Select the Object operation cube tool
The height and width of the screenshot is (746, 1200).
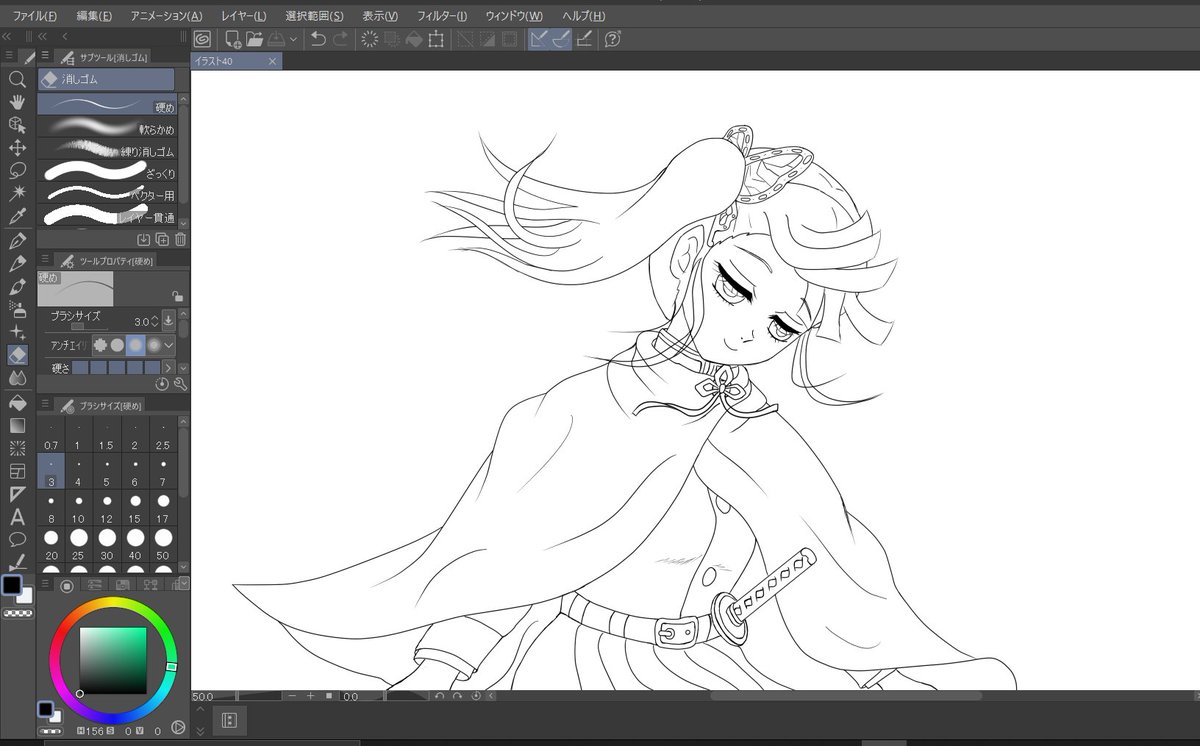tap(17, 124)
